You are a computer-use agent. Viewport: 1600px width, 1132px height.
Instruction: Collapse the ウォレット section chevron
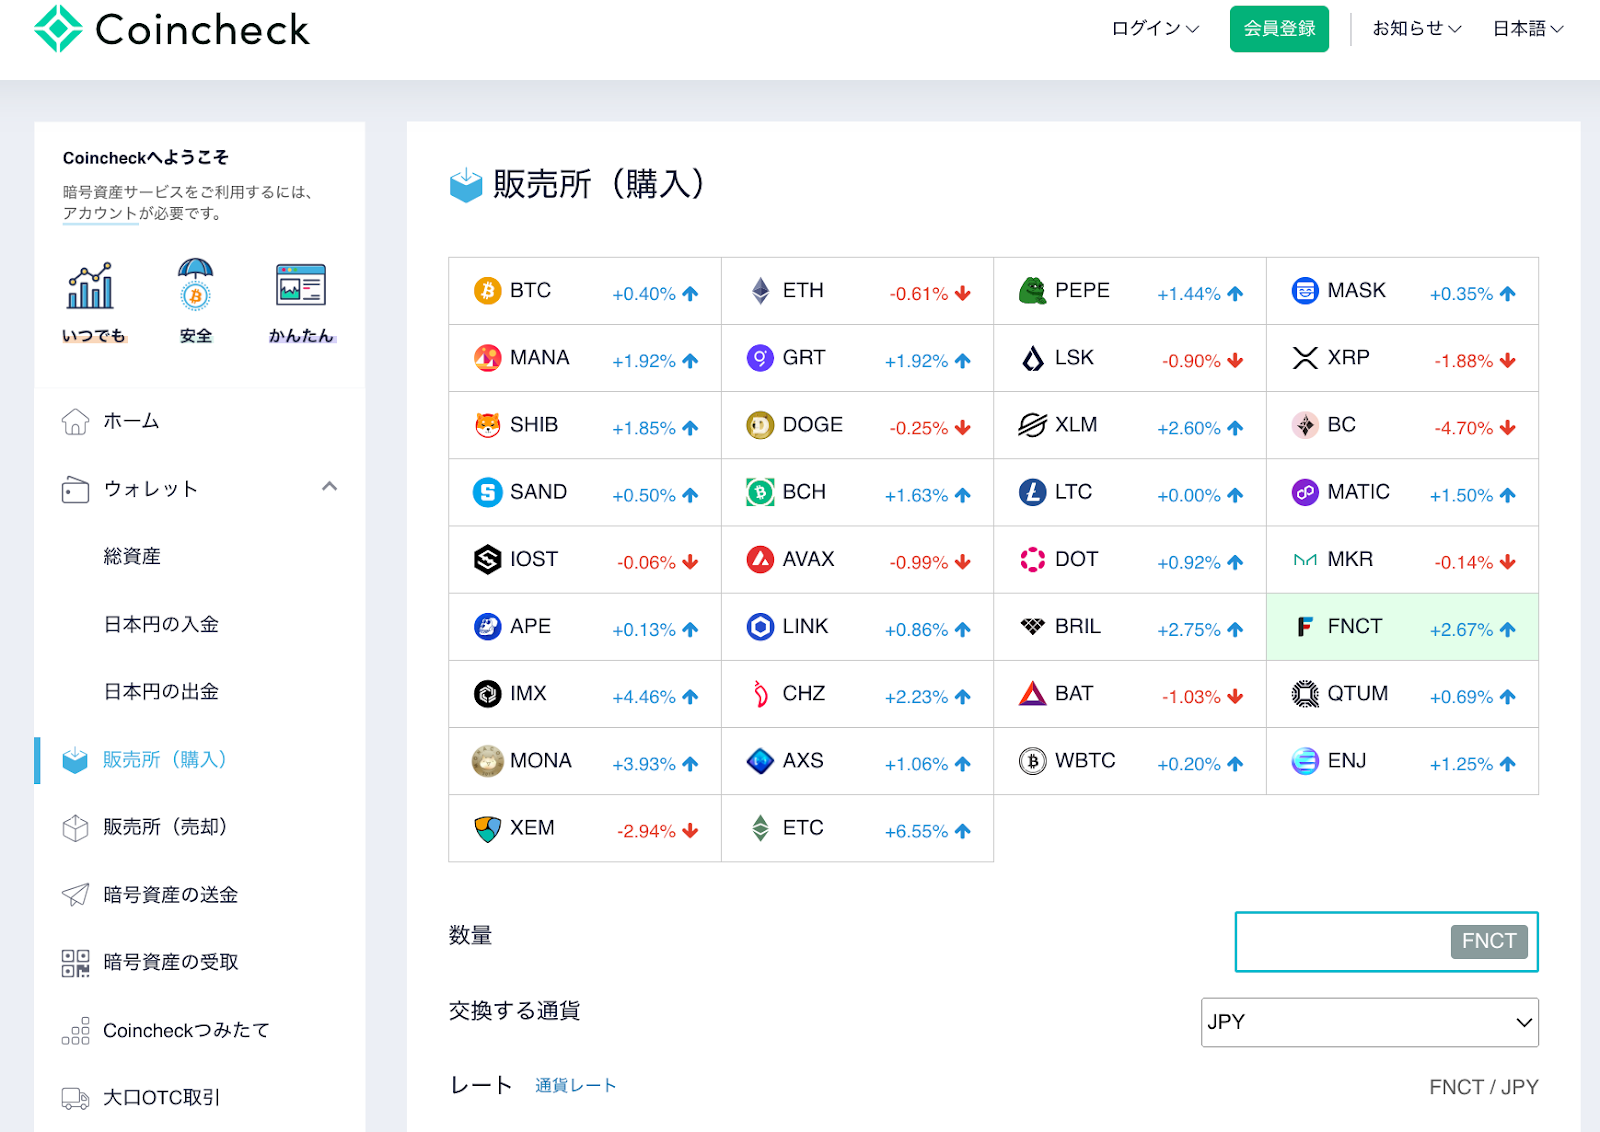[329, 487]
